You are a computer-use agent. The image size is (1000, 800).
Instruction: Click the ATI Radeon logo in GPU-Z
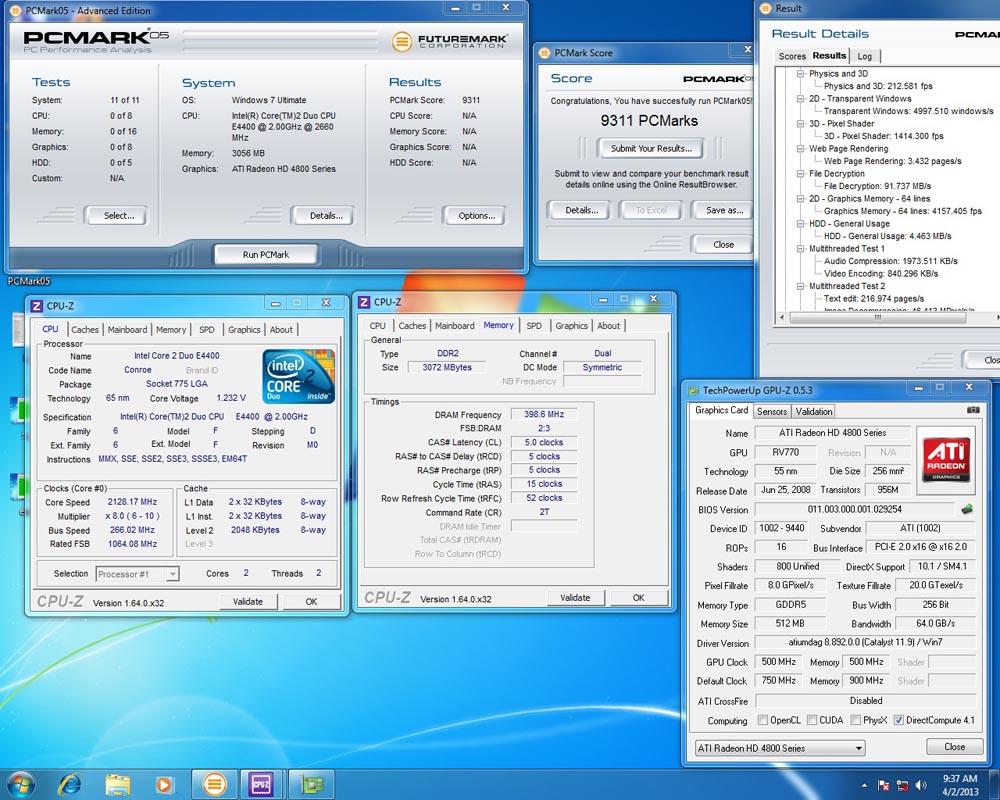pyautogui.click(x=946, y=461)
